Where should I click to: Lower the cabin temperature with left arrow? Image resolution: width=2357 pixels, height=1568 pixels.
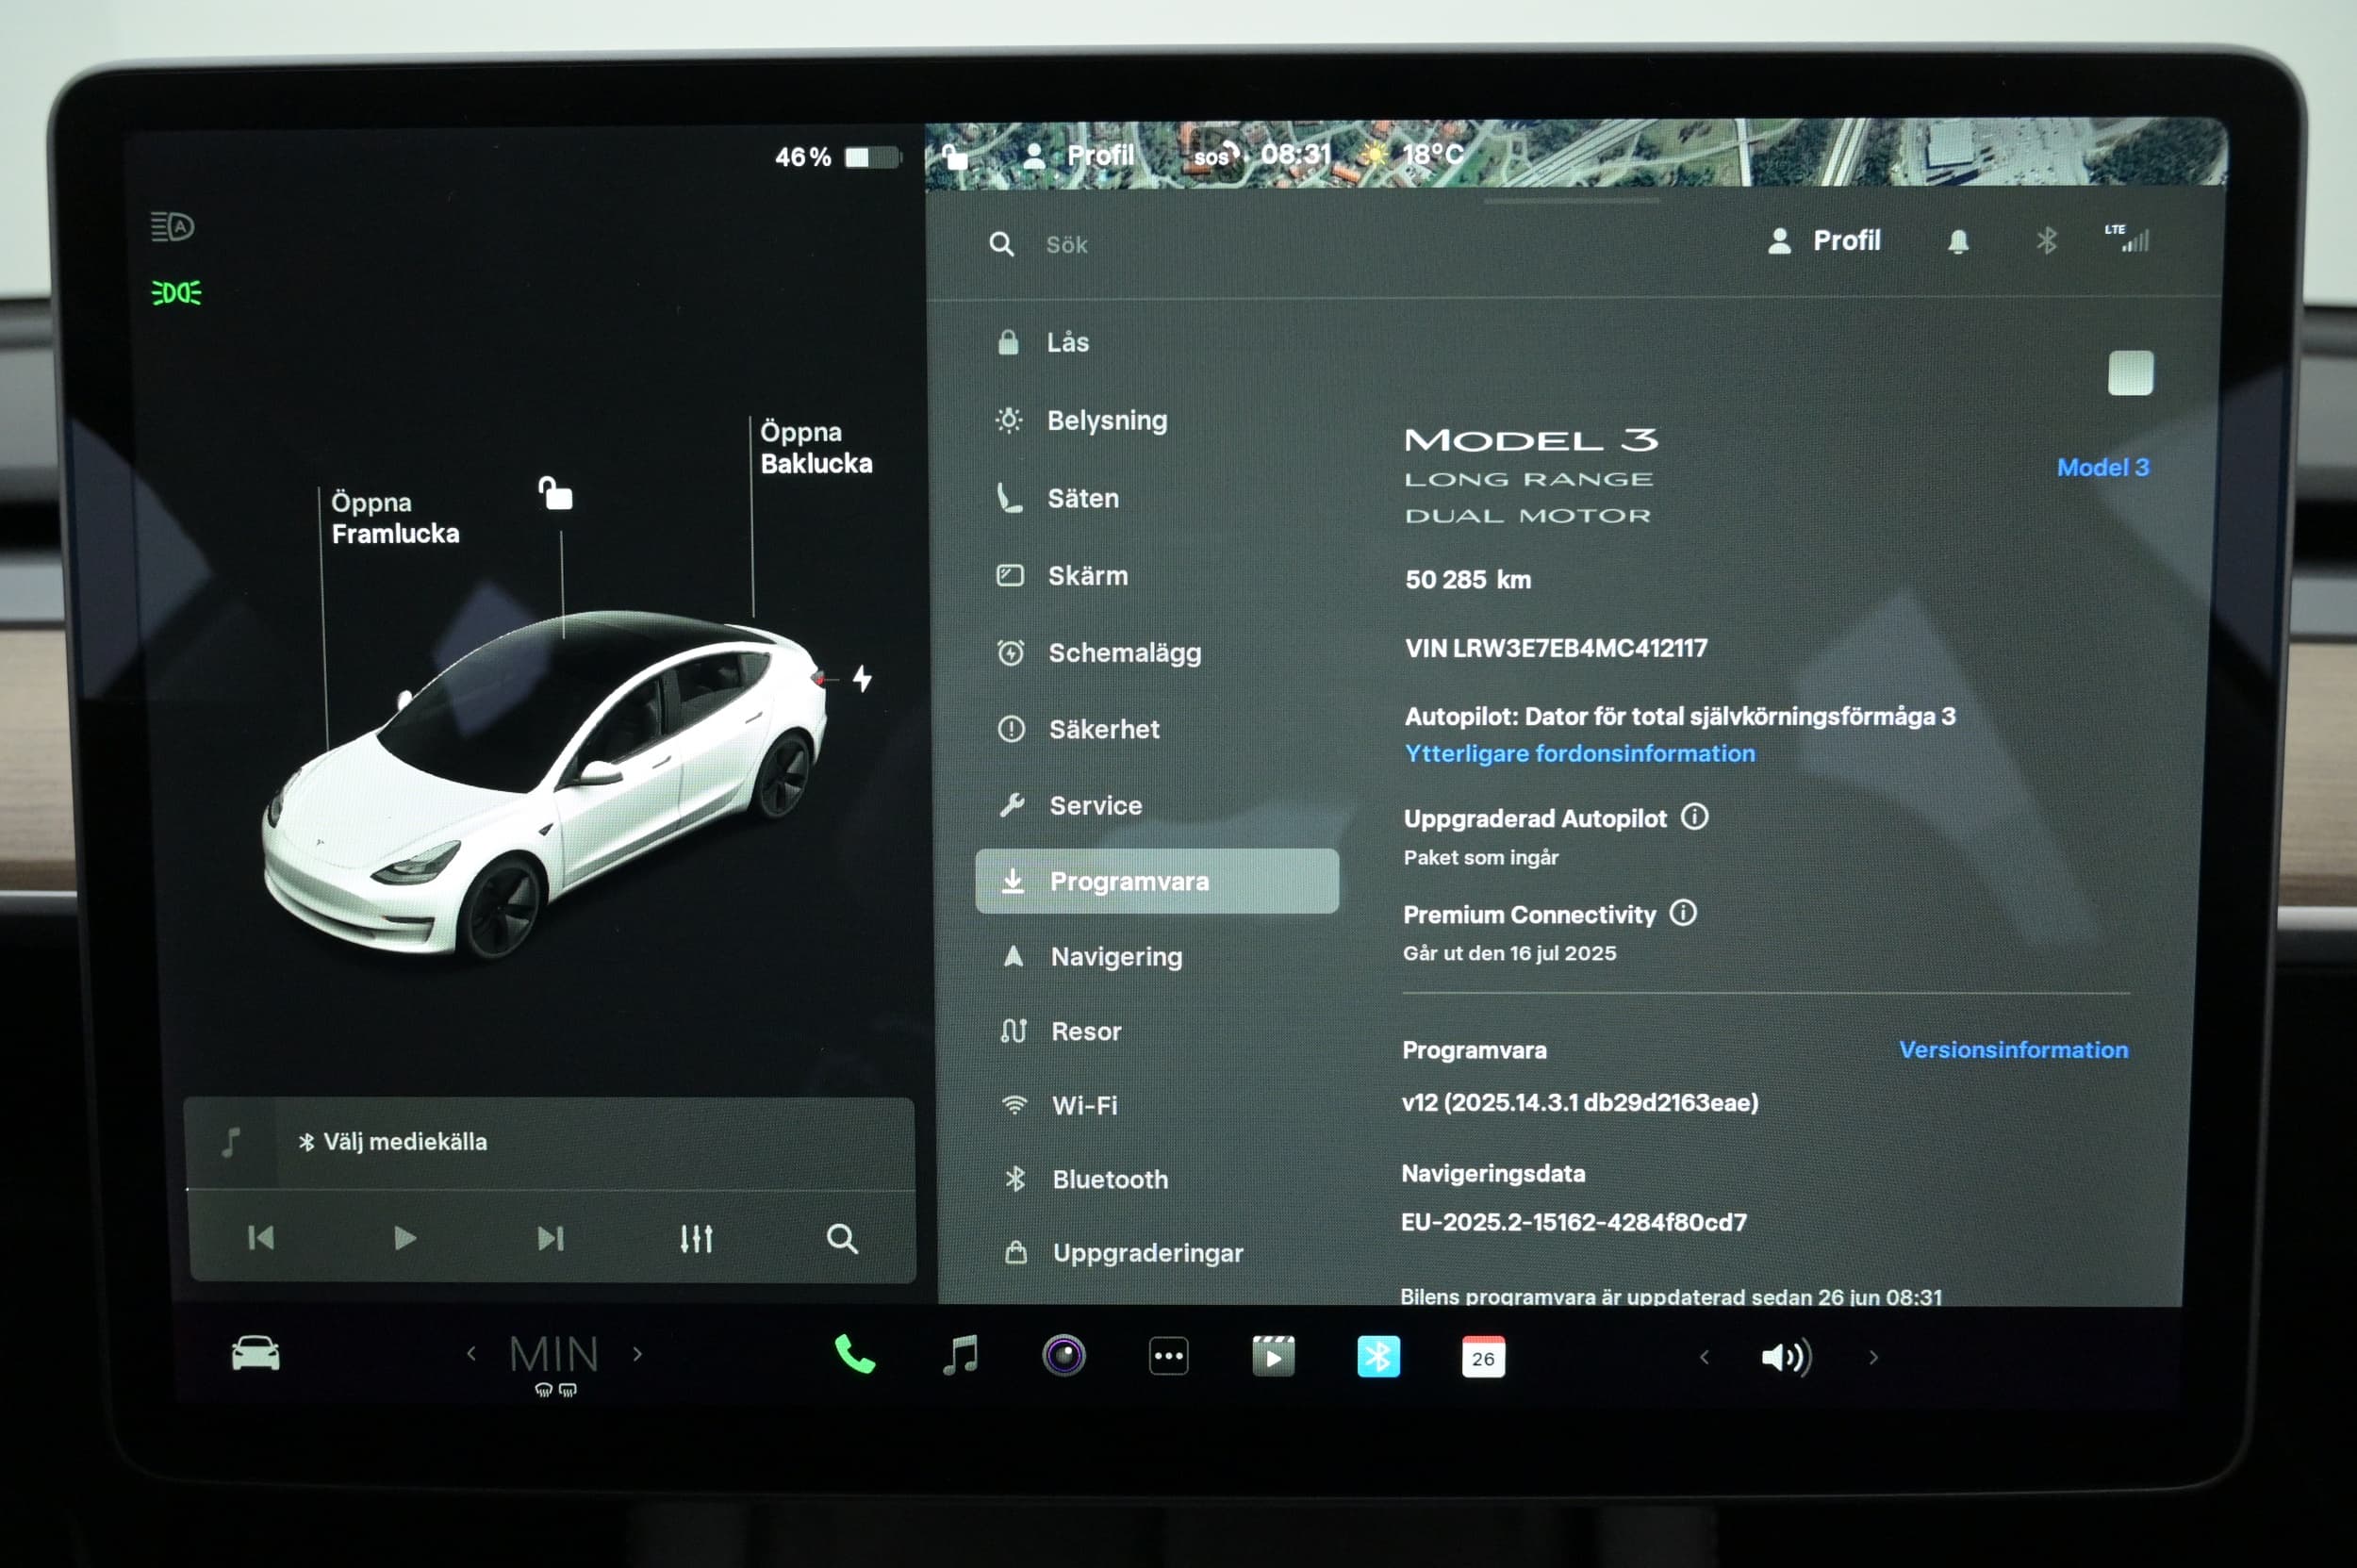pyautogui.click(x=471, y=1354)
